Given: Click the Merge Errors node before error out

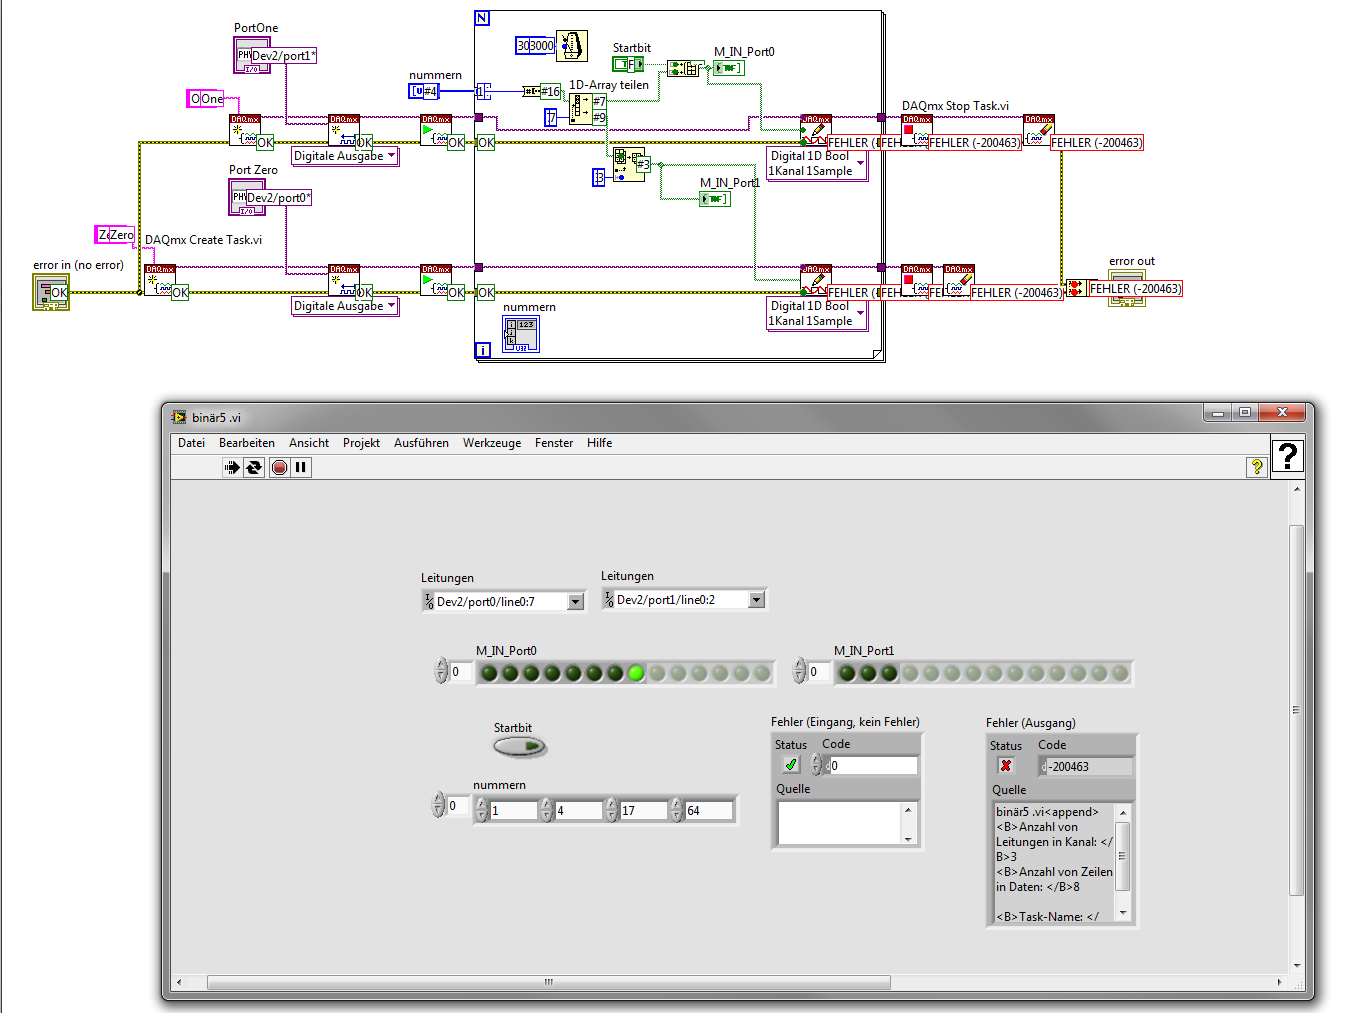Looking at the screenshot, I should 1075,288.
